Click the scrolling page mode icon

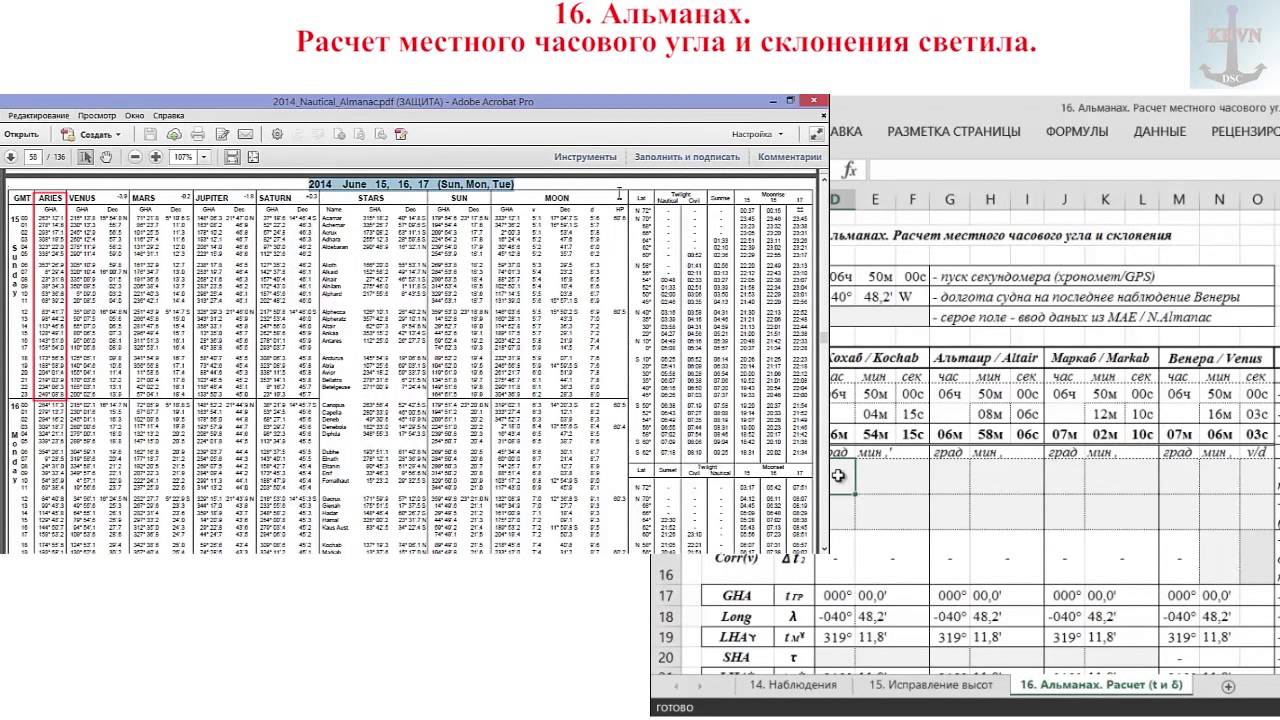point(232,157)
